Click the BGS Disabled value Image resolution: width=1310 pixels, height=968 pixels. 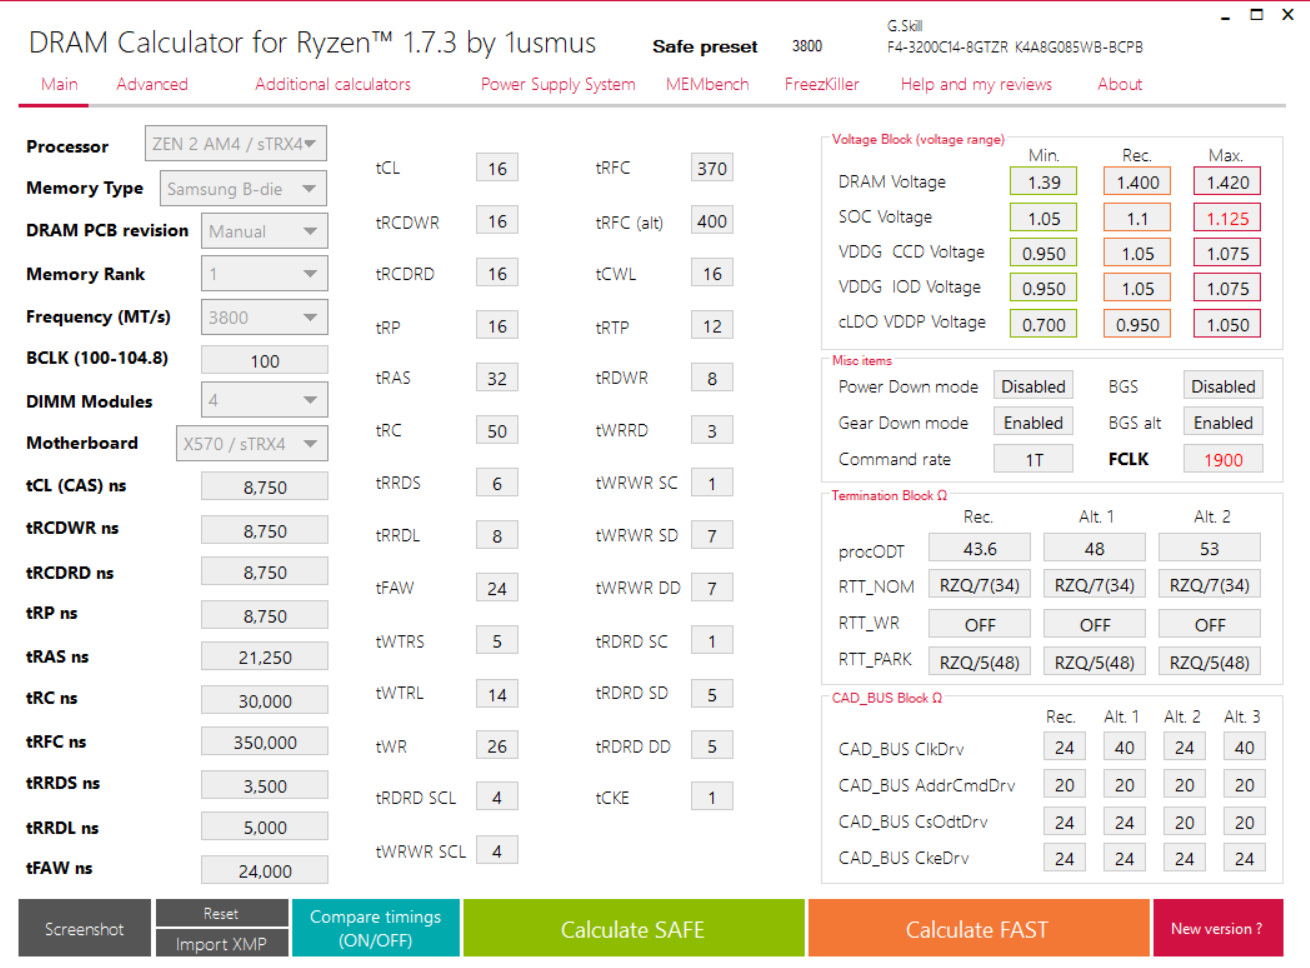[1223, 386]
